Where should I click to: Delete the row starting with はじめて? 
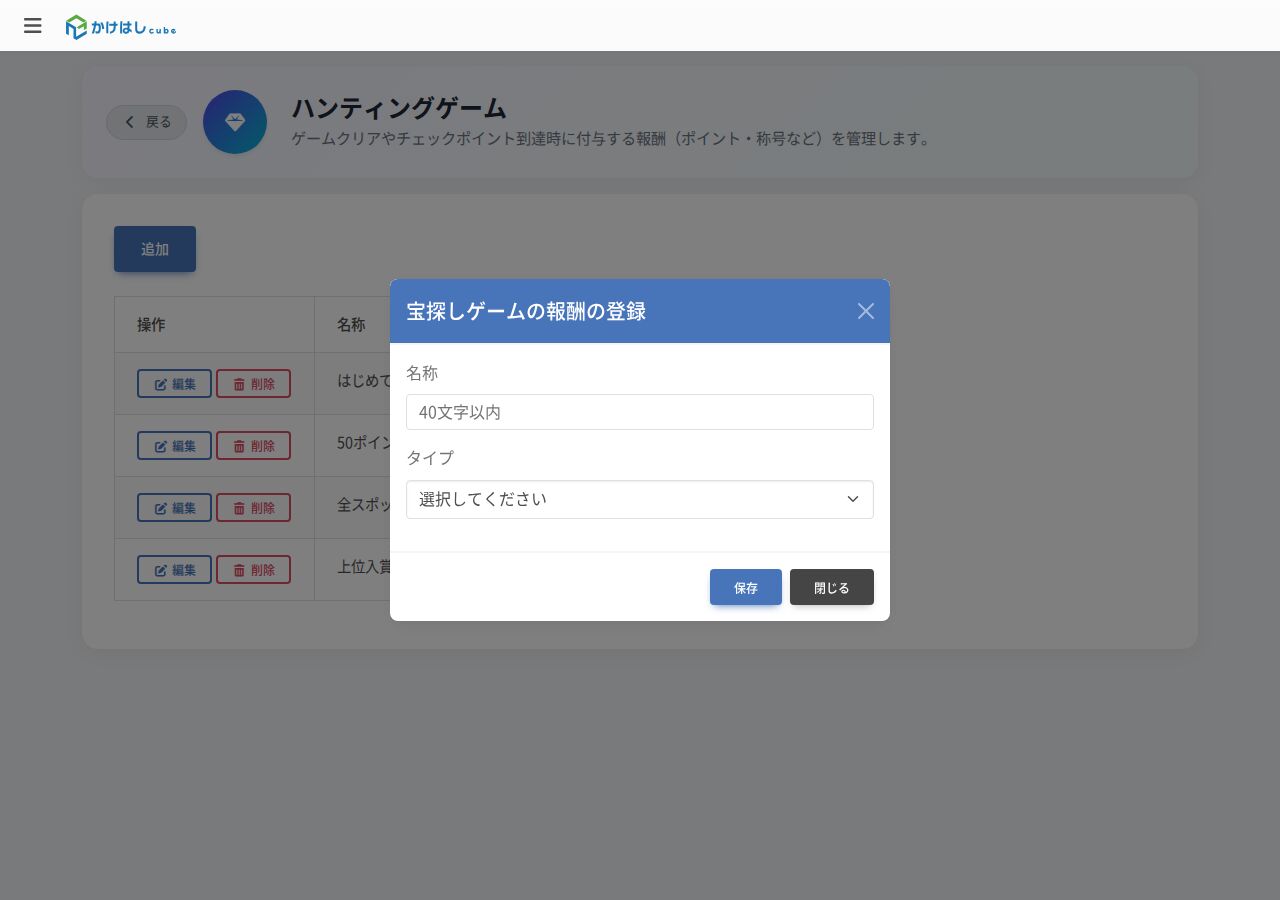[254, 384]
